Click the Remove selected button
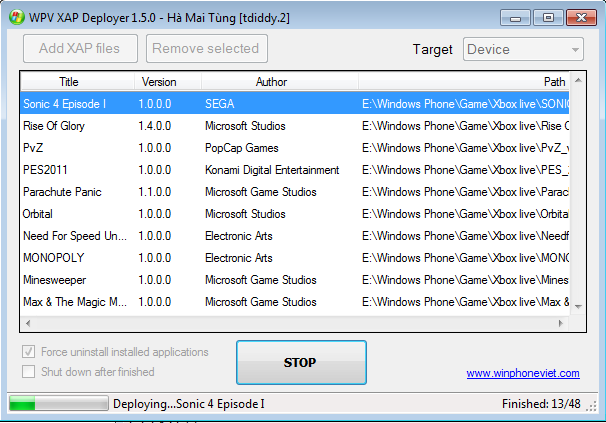This screenshot has height=423, width=606. pos(206,48)
